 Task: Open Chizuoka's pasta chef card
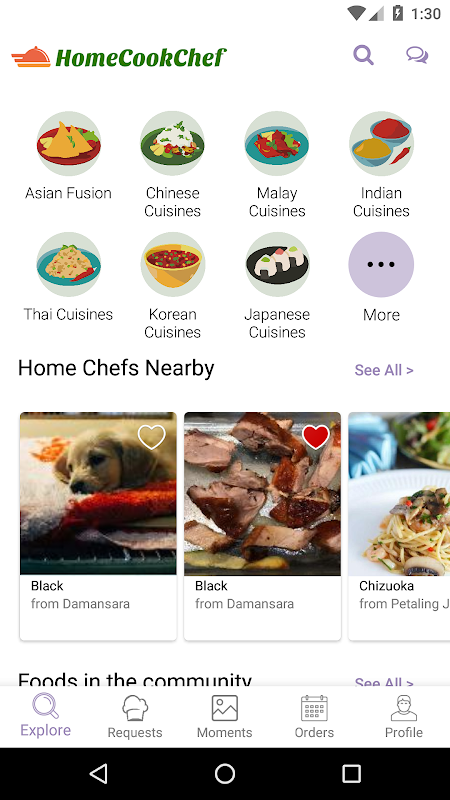(x=399, y=526)
